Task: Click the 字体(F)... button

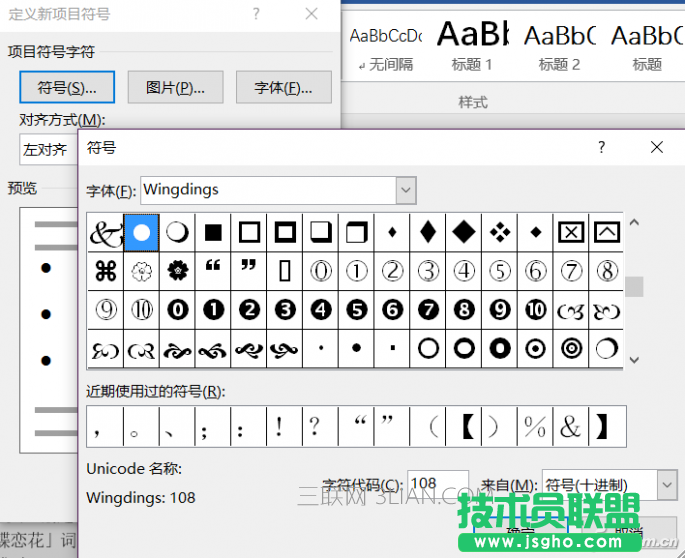Action: click(283, 87)
